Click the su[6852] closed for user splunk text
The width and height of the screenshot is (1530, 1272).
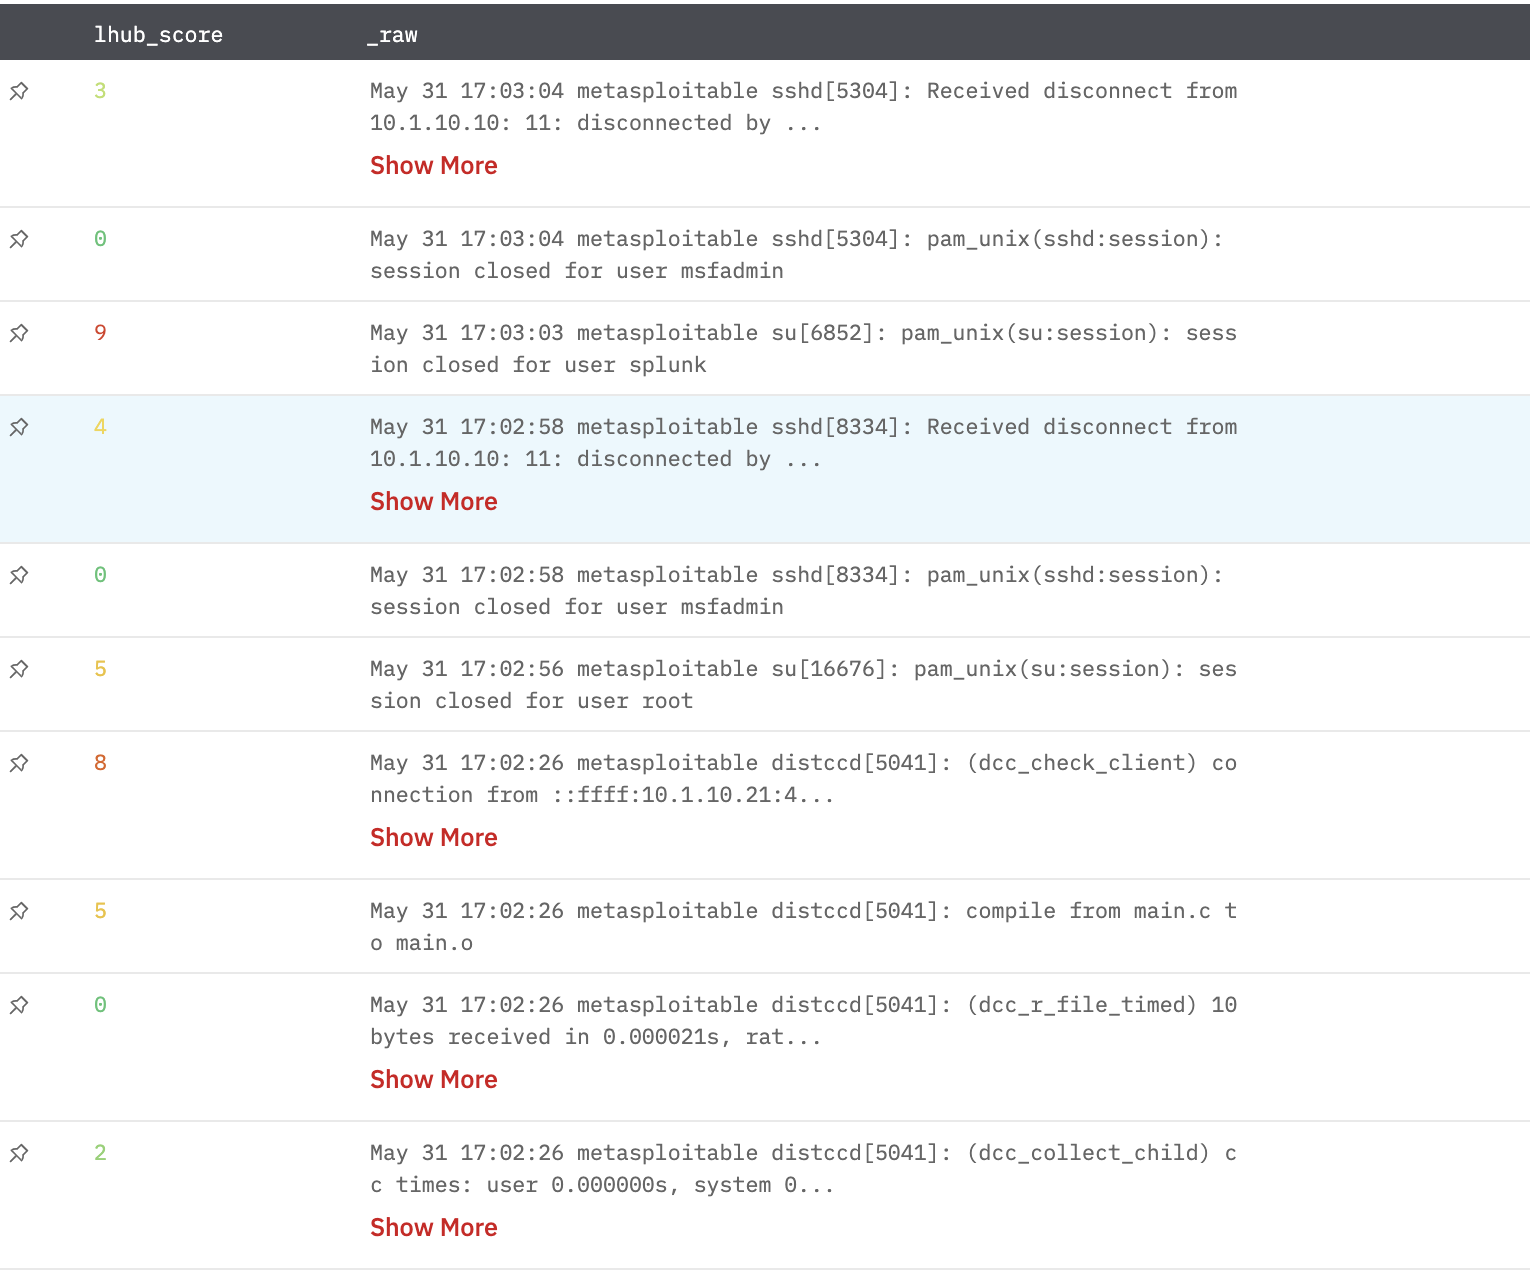click(803, 349)
